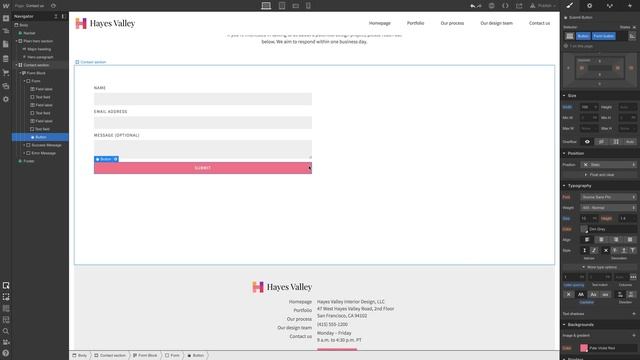
Task: Open the CMS Collections panel
Action: pyautogui.click(x=6, y=59)
